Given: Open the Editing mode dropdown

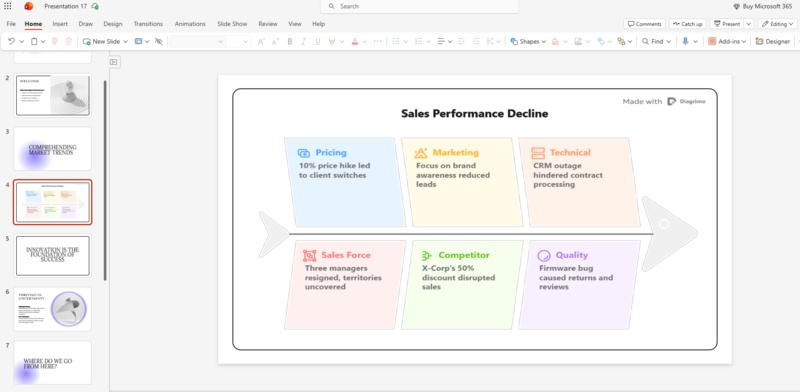Looking at the screenshot, I should [x=778, y=24].
